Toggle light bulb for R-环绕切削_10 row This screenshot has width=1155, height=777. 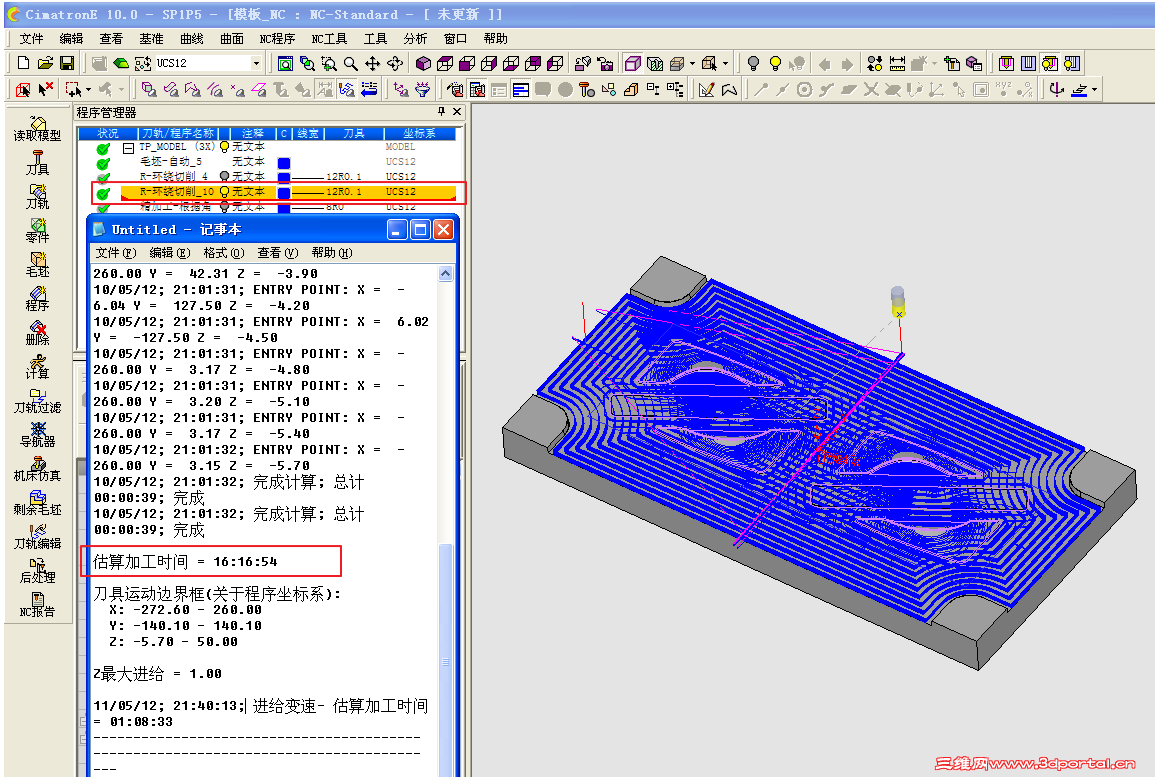click(225, 191)
